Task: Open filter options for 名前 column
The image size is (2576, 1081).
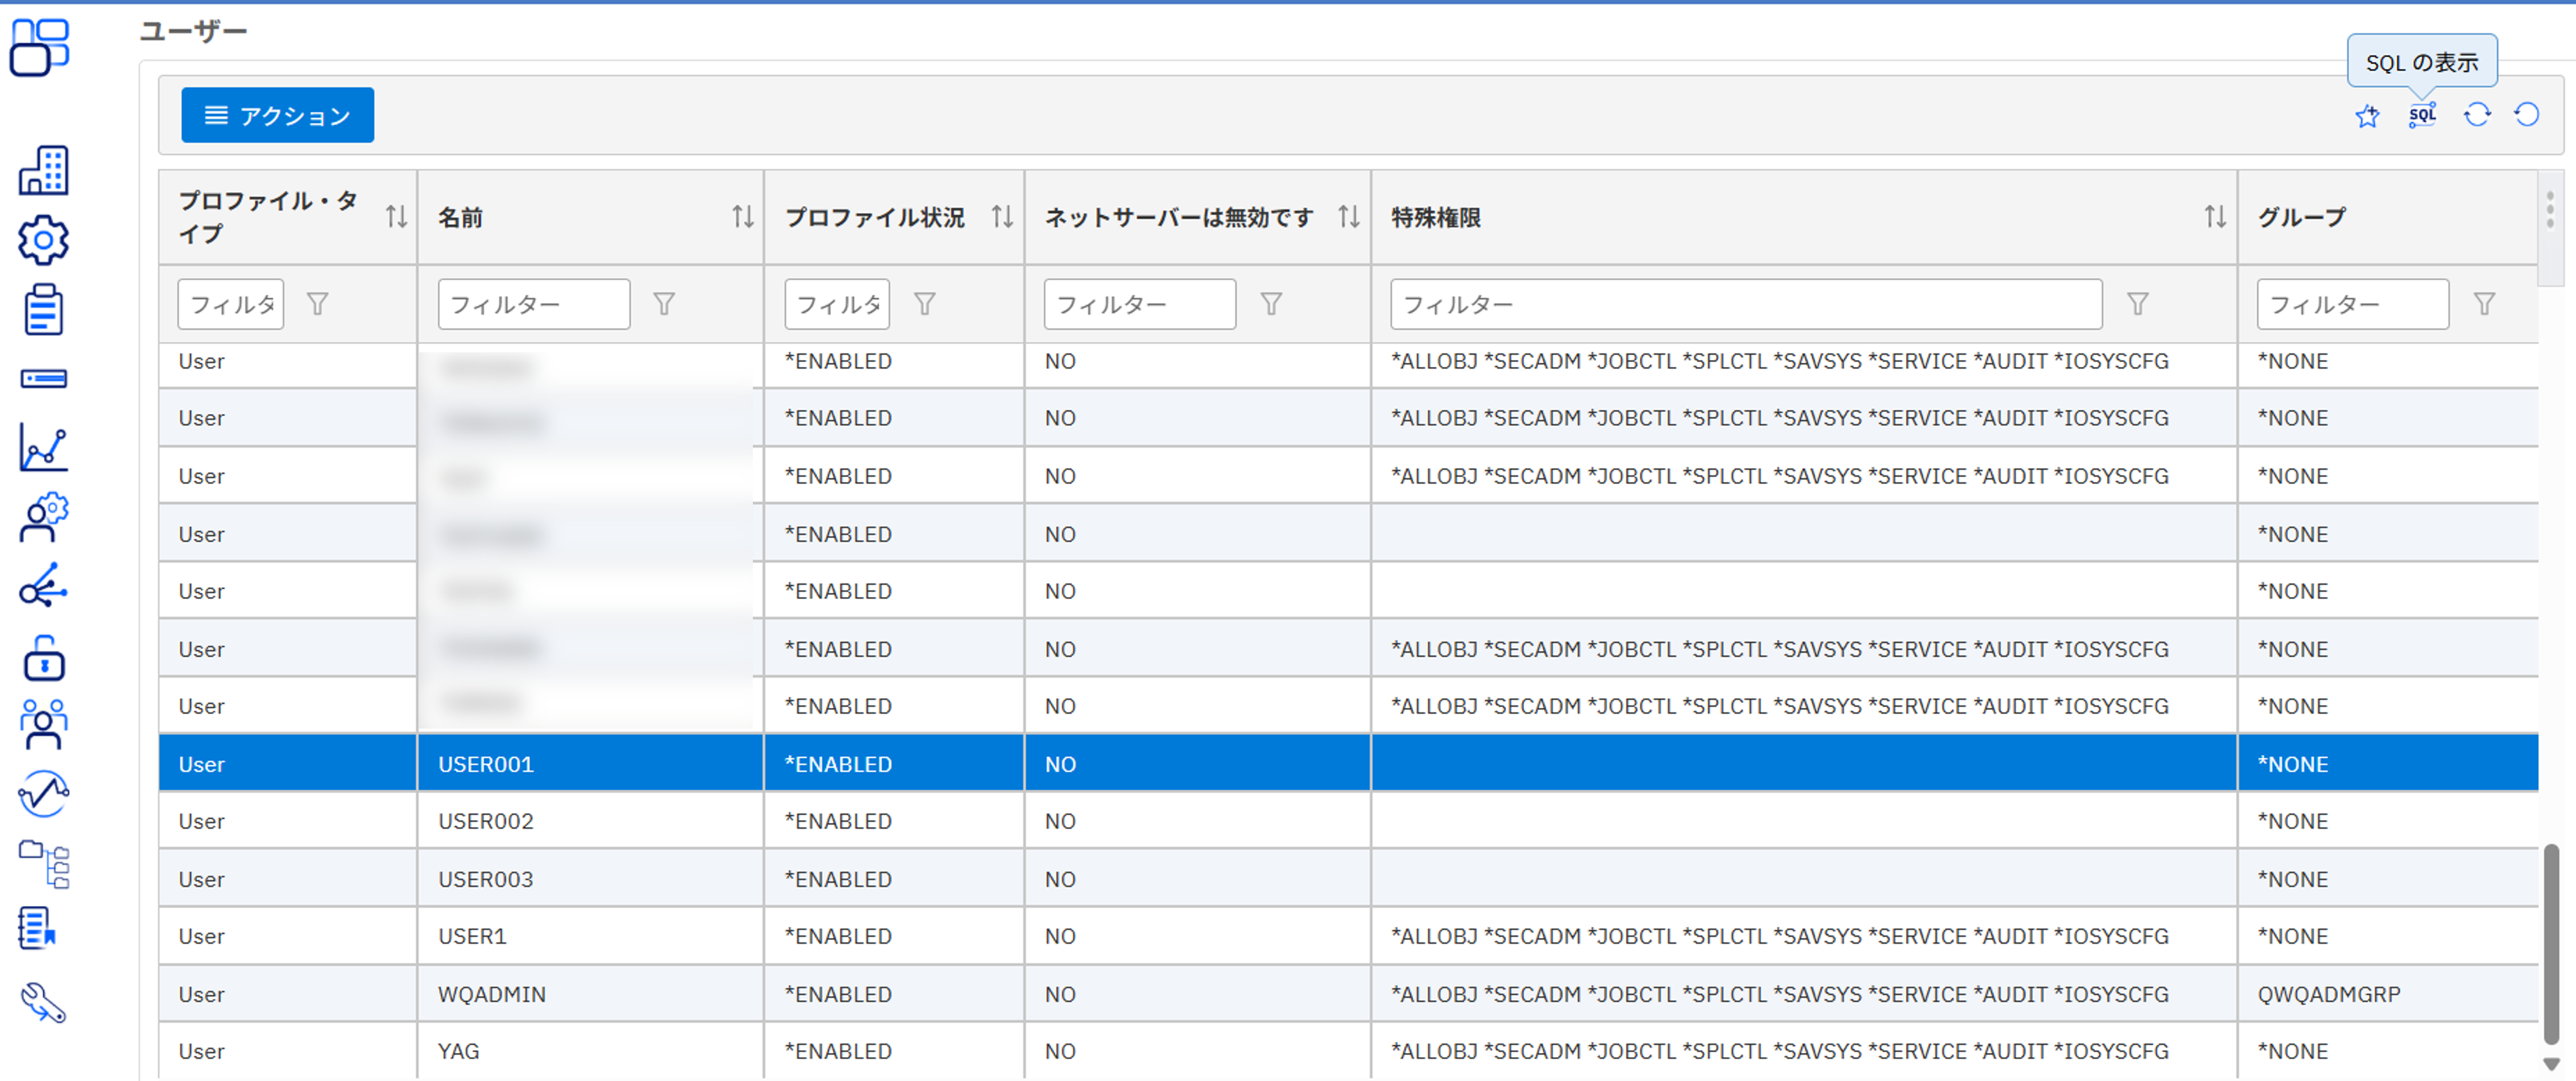Action: 664,304
